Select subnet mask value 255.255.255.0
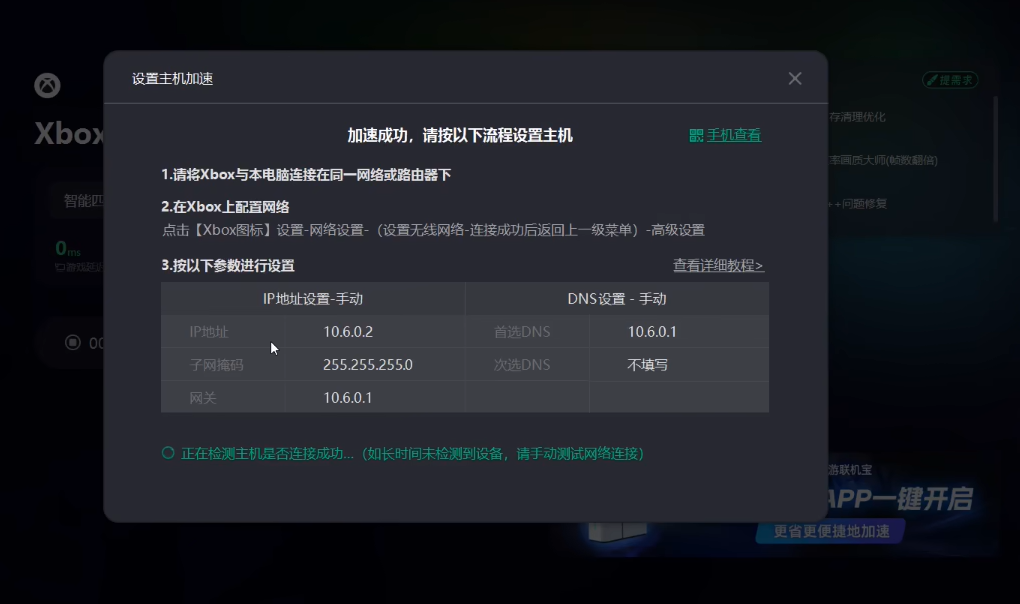 click(368, 365)
